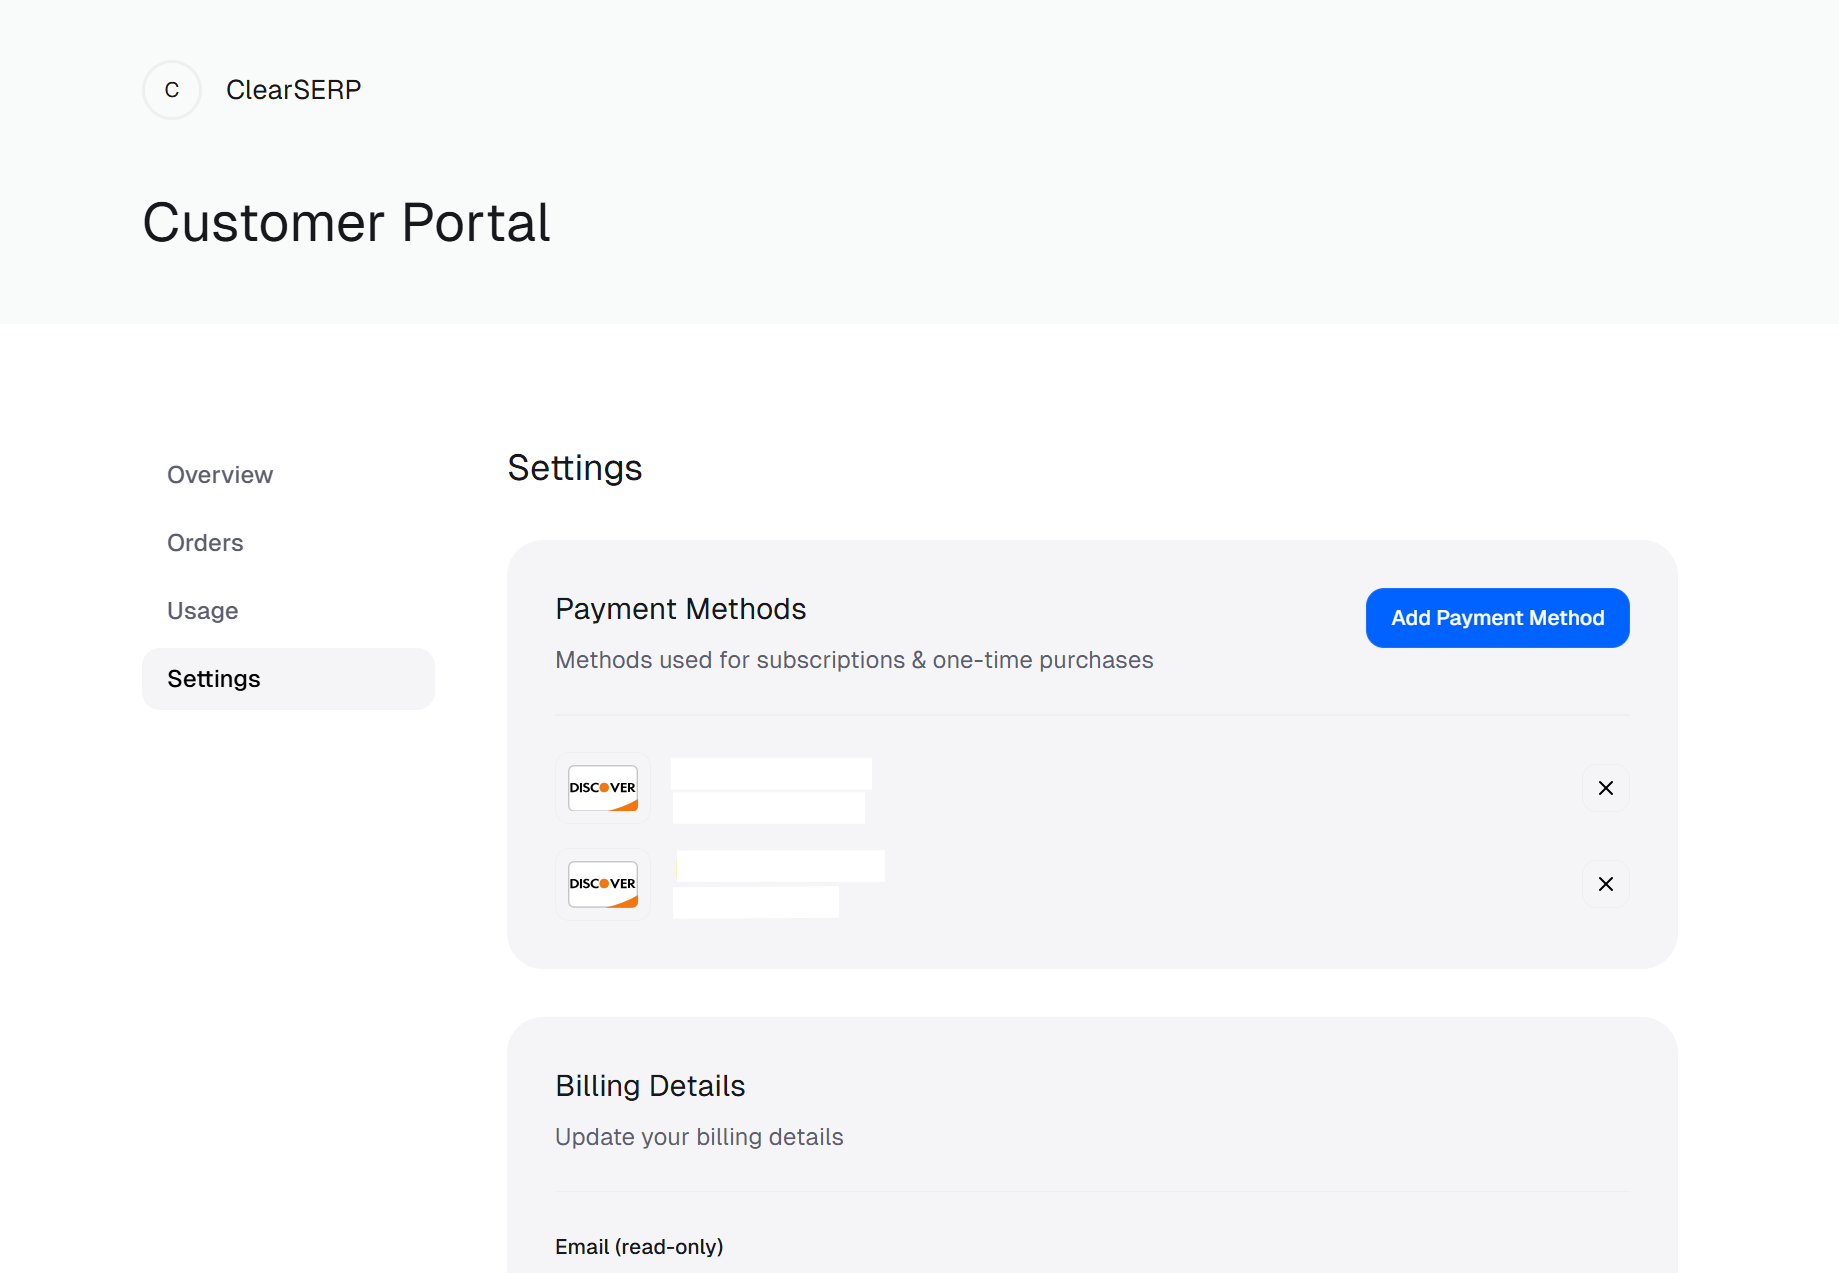Click the 'Email (read-only)' label

(639, 1247)
